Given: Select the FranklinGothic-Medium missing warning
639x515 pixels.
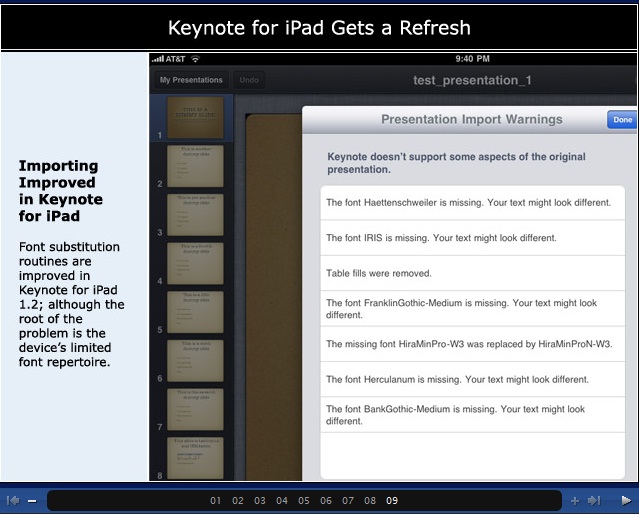Looking at the screenshot, I should coord(472,309).
